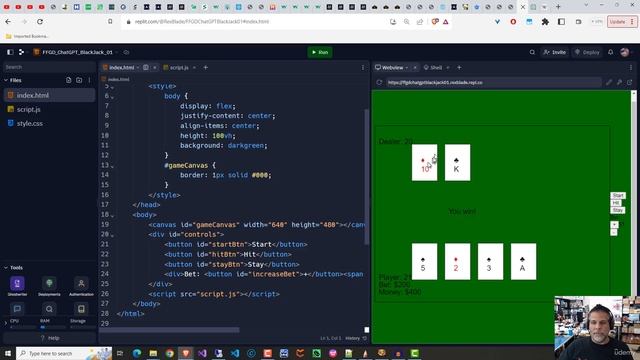Fold the body tag on line 18
The width and height of the screenshot is (640, 360).
tap(112, 216)
